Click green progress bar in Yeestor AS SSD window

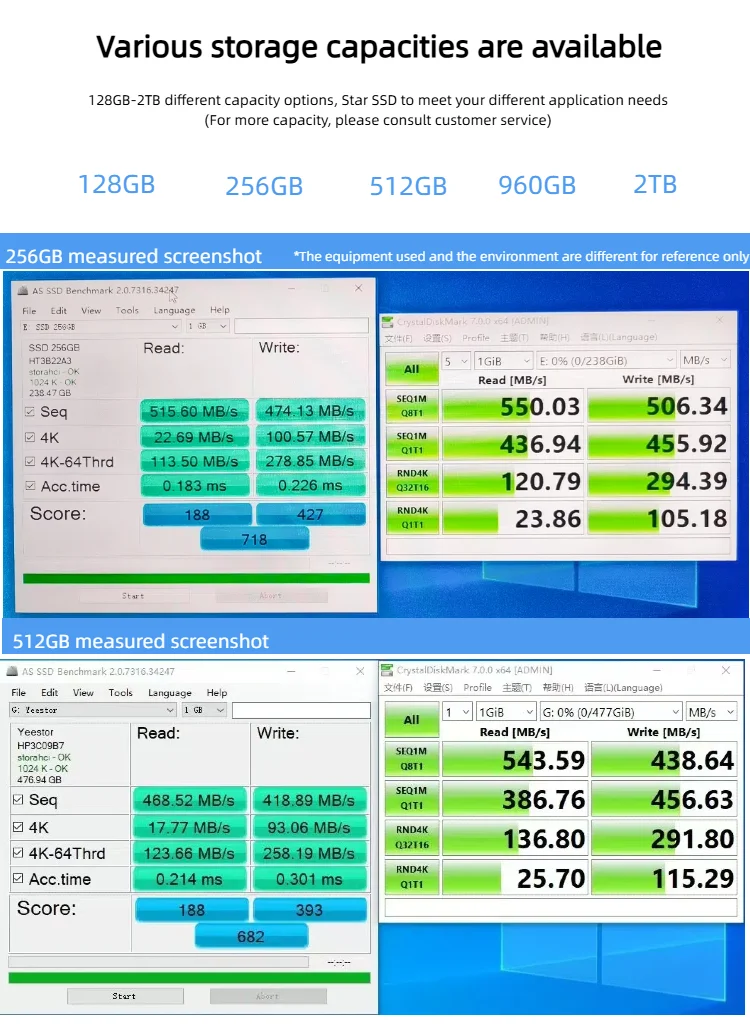click(189, 978)
